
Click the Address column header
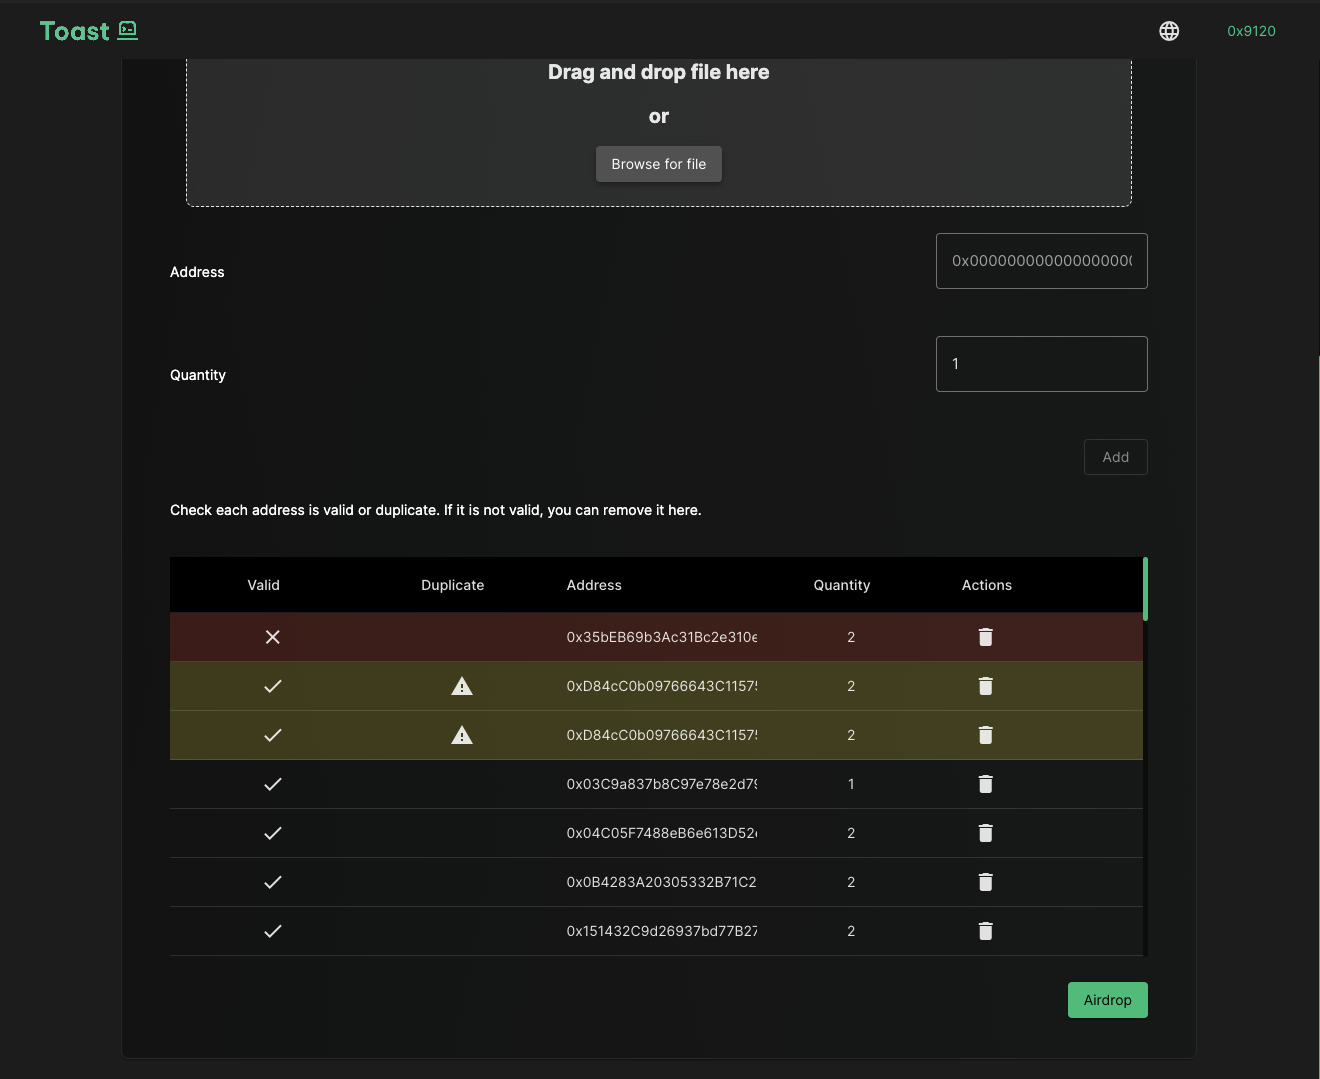[x=594, y=585]
